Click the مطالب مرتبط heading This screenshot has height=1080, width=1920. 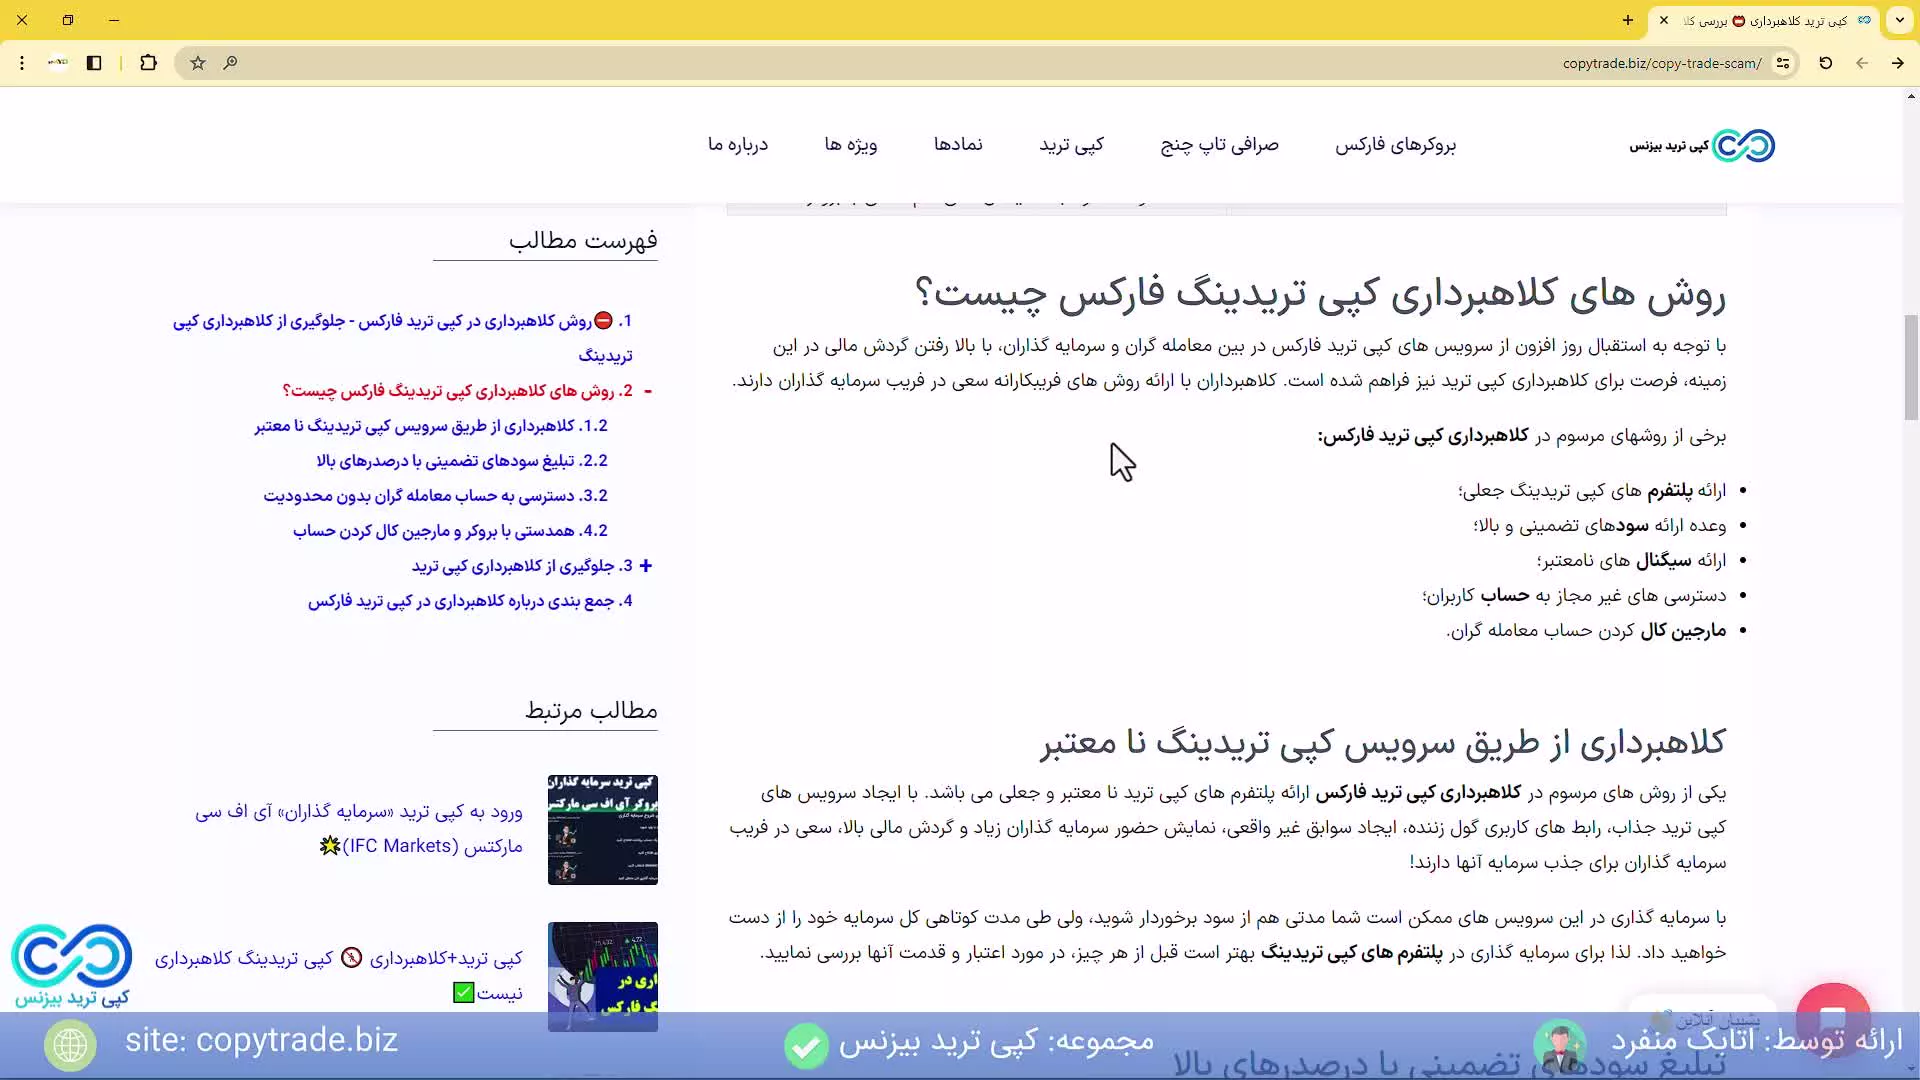(591, 710)
